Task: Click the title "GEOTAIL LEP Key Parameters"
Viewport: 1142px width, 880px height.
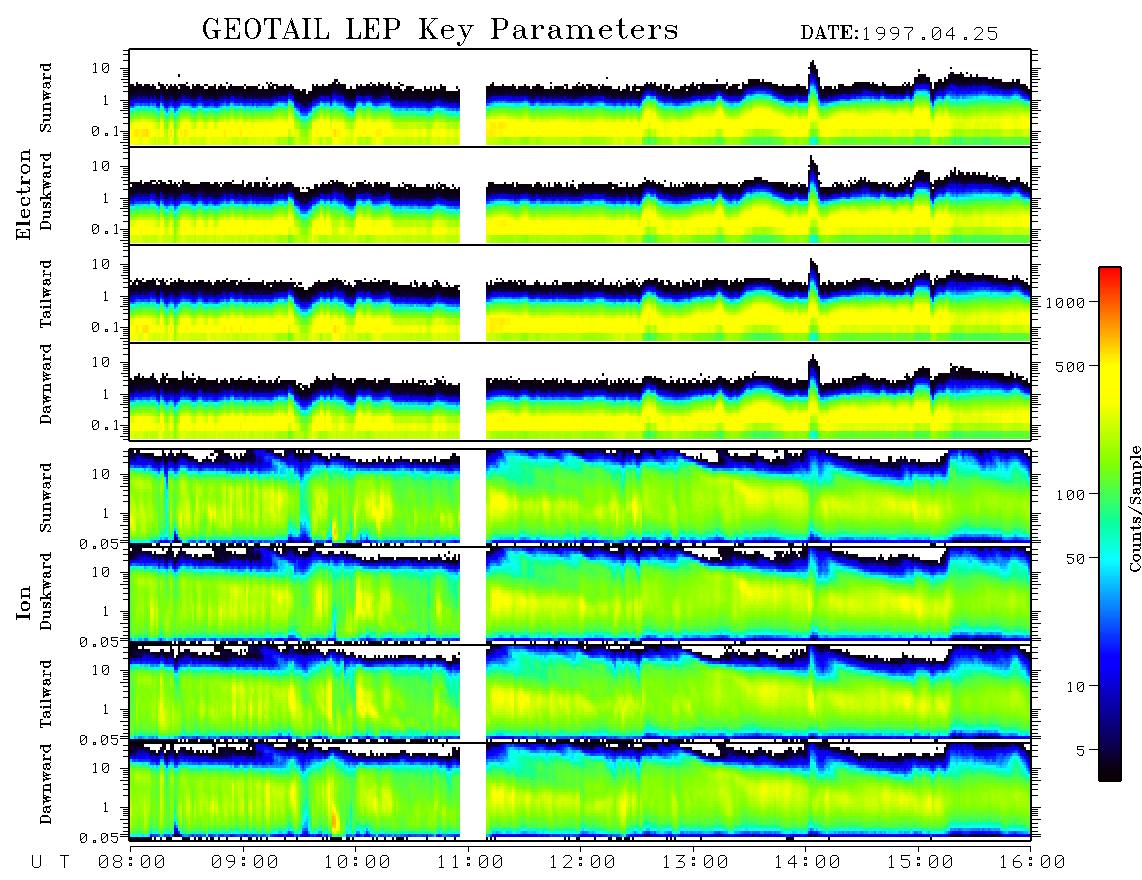Action: (x=440, y=30)
